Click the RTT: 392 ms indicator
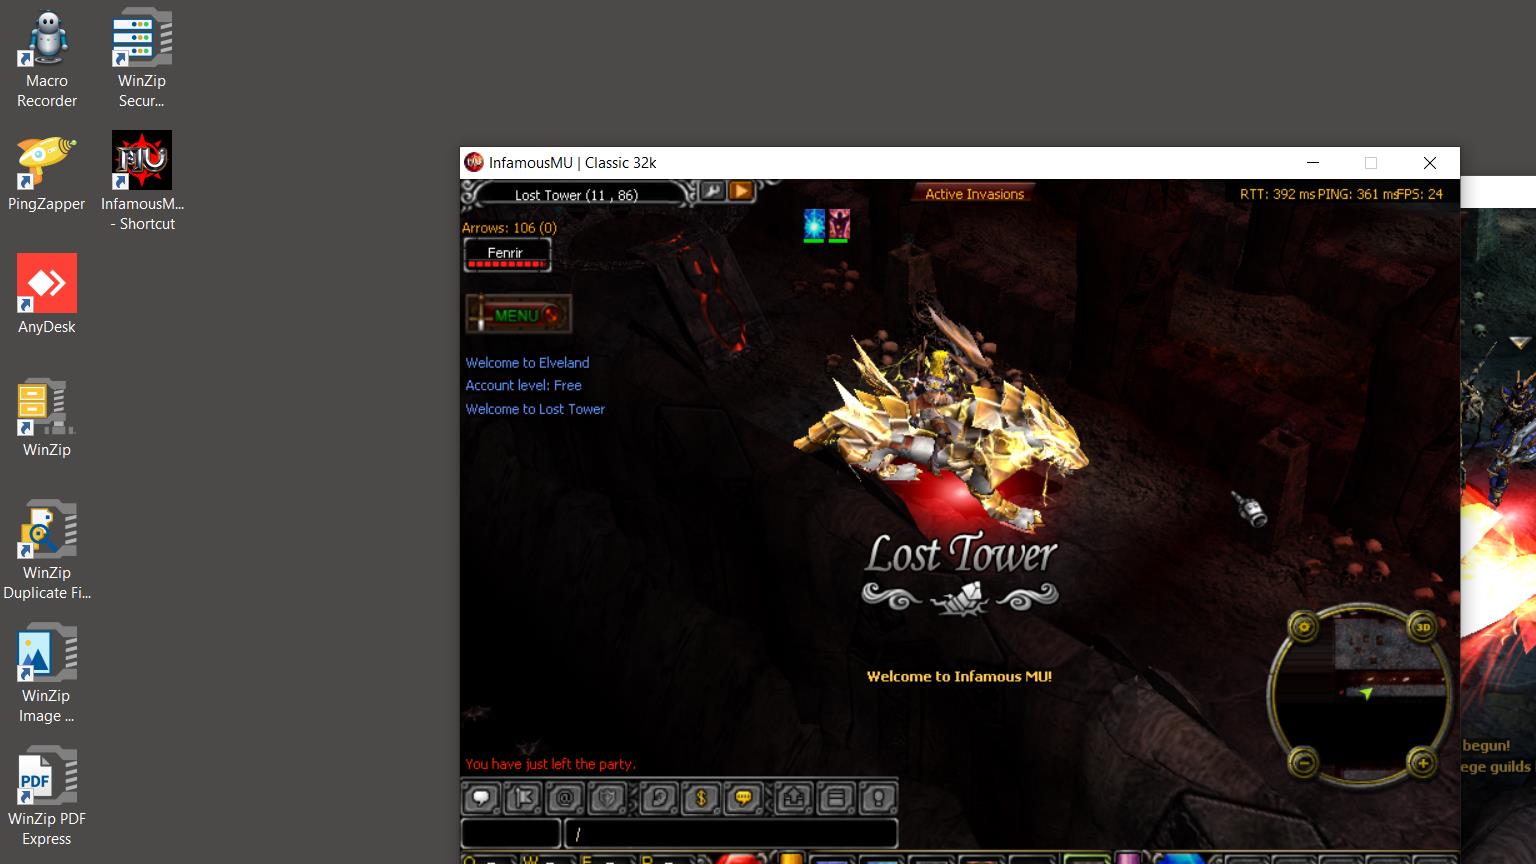The image size is (1536, 864). click(x=1277, y=194)
